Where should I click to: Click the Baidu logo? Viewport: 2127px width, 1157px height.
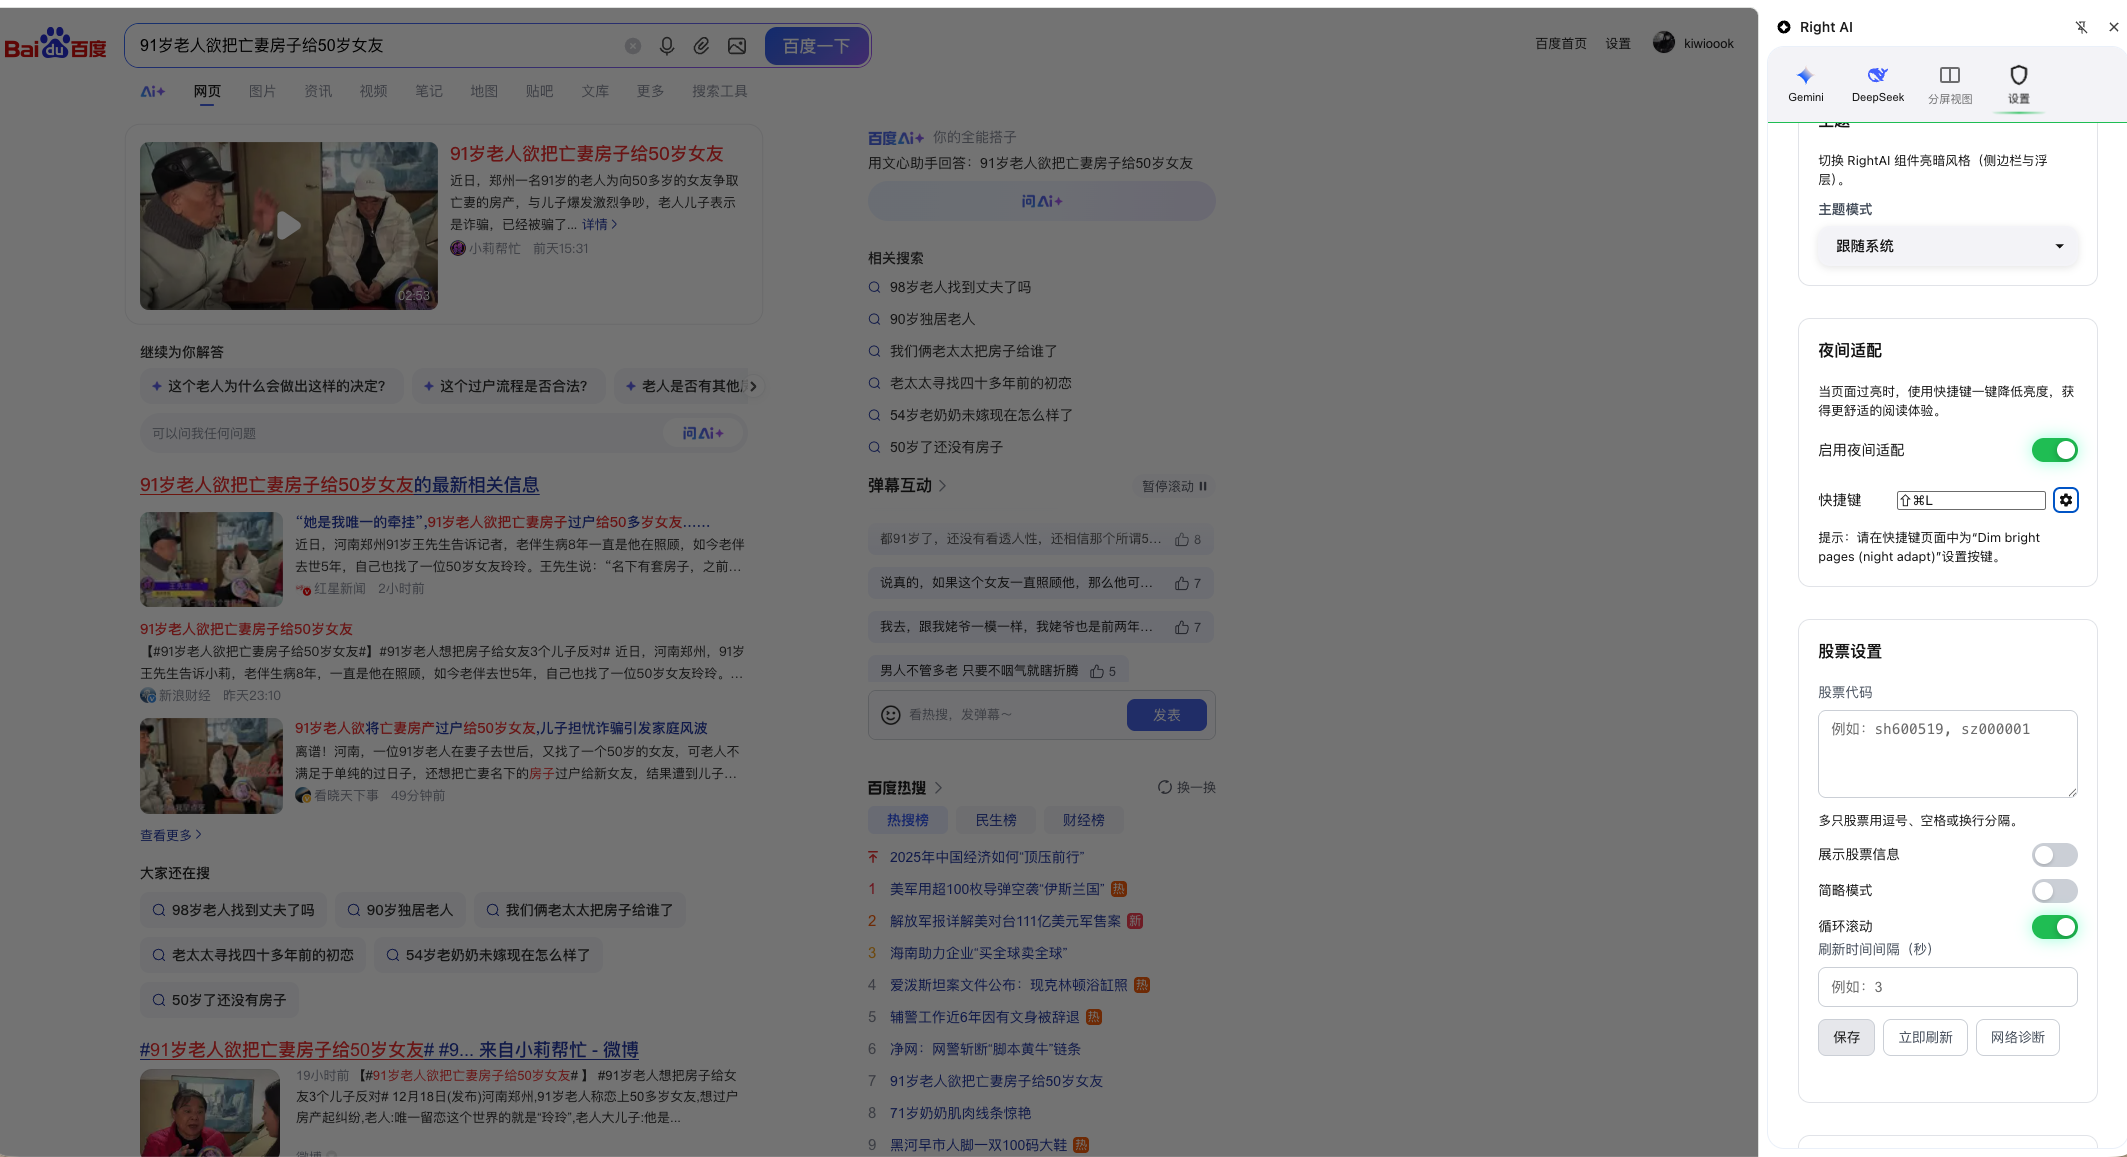click(x=55, y=44)
